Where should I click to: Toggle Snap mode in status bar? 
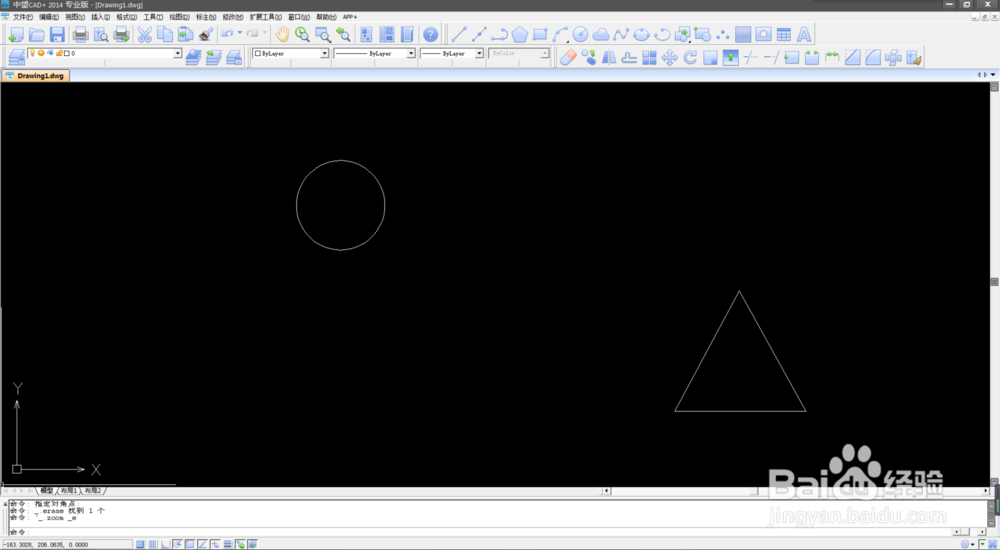click(x=140, y=544)
